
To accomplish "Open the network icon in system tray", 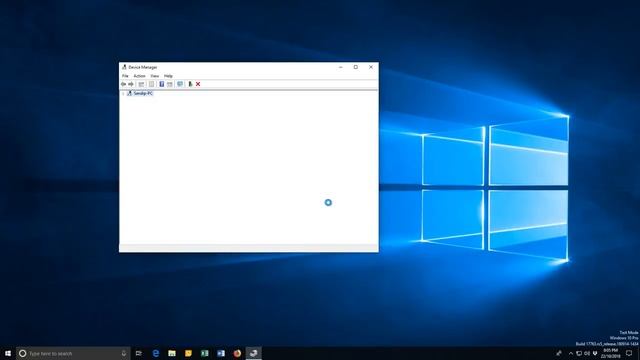I will [x=579, y=353].
